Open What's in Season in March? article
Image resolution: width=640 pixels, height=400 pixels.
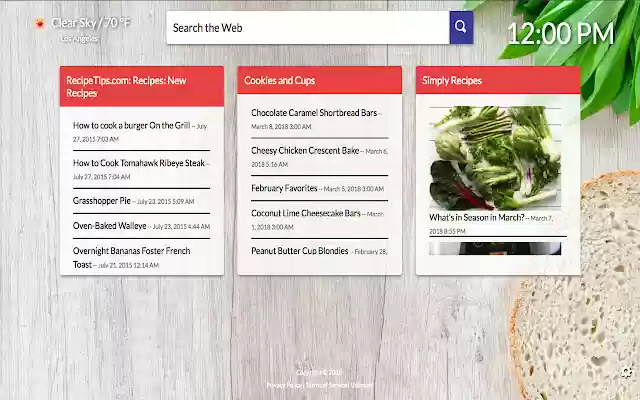tap(476, 218)
